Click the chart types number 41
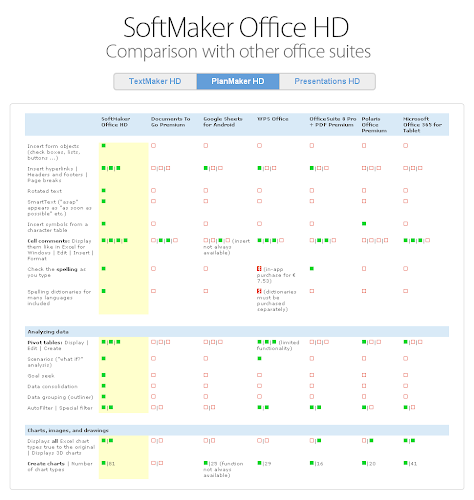The image size is (474, 500). [x=414, y=464]
